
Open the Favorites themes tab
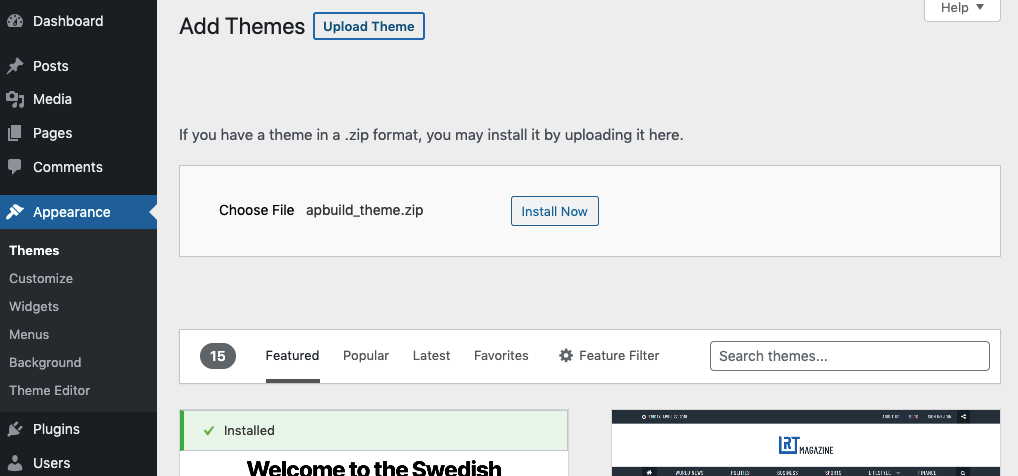(x=501, y=356)
